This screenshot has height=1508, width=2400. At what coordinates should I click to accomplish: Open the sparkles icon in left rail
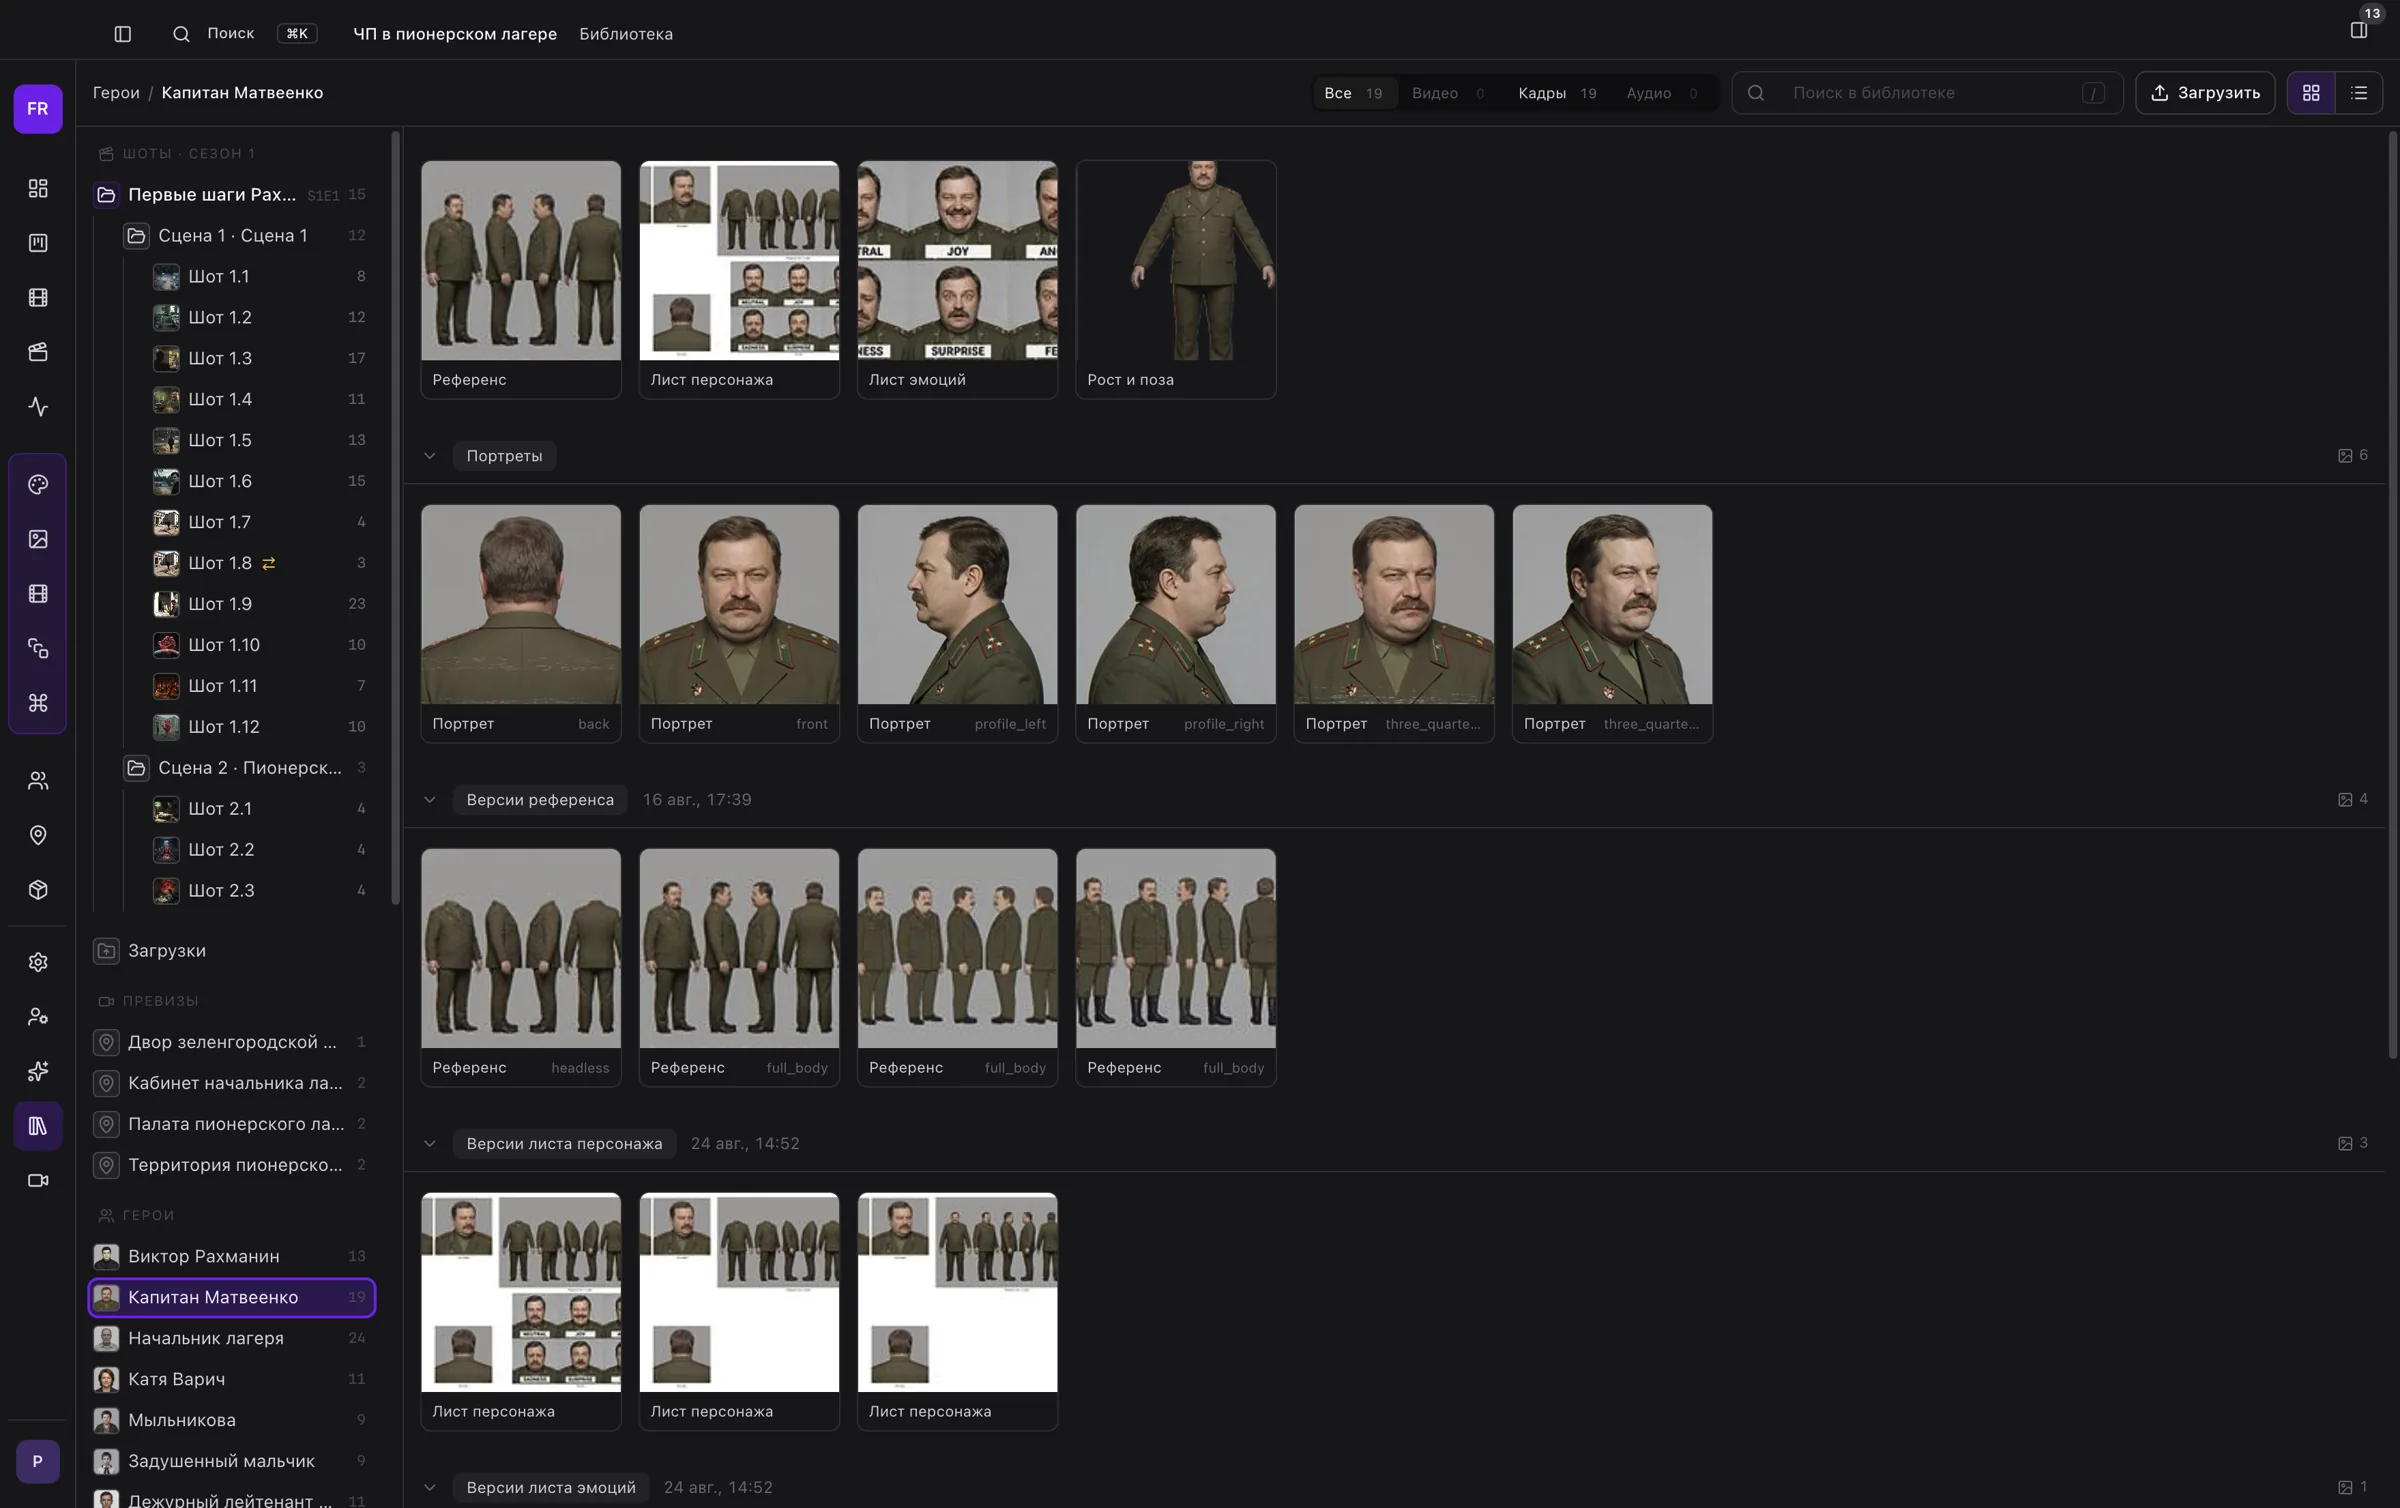[x=38, y=1072]
